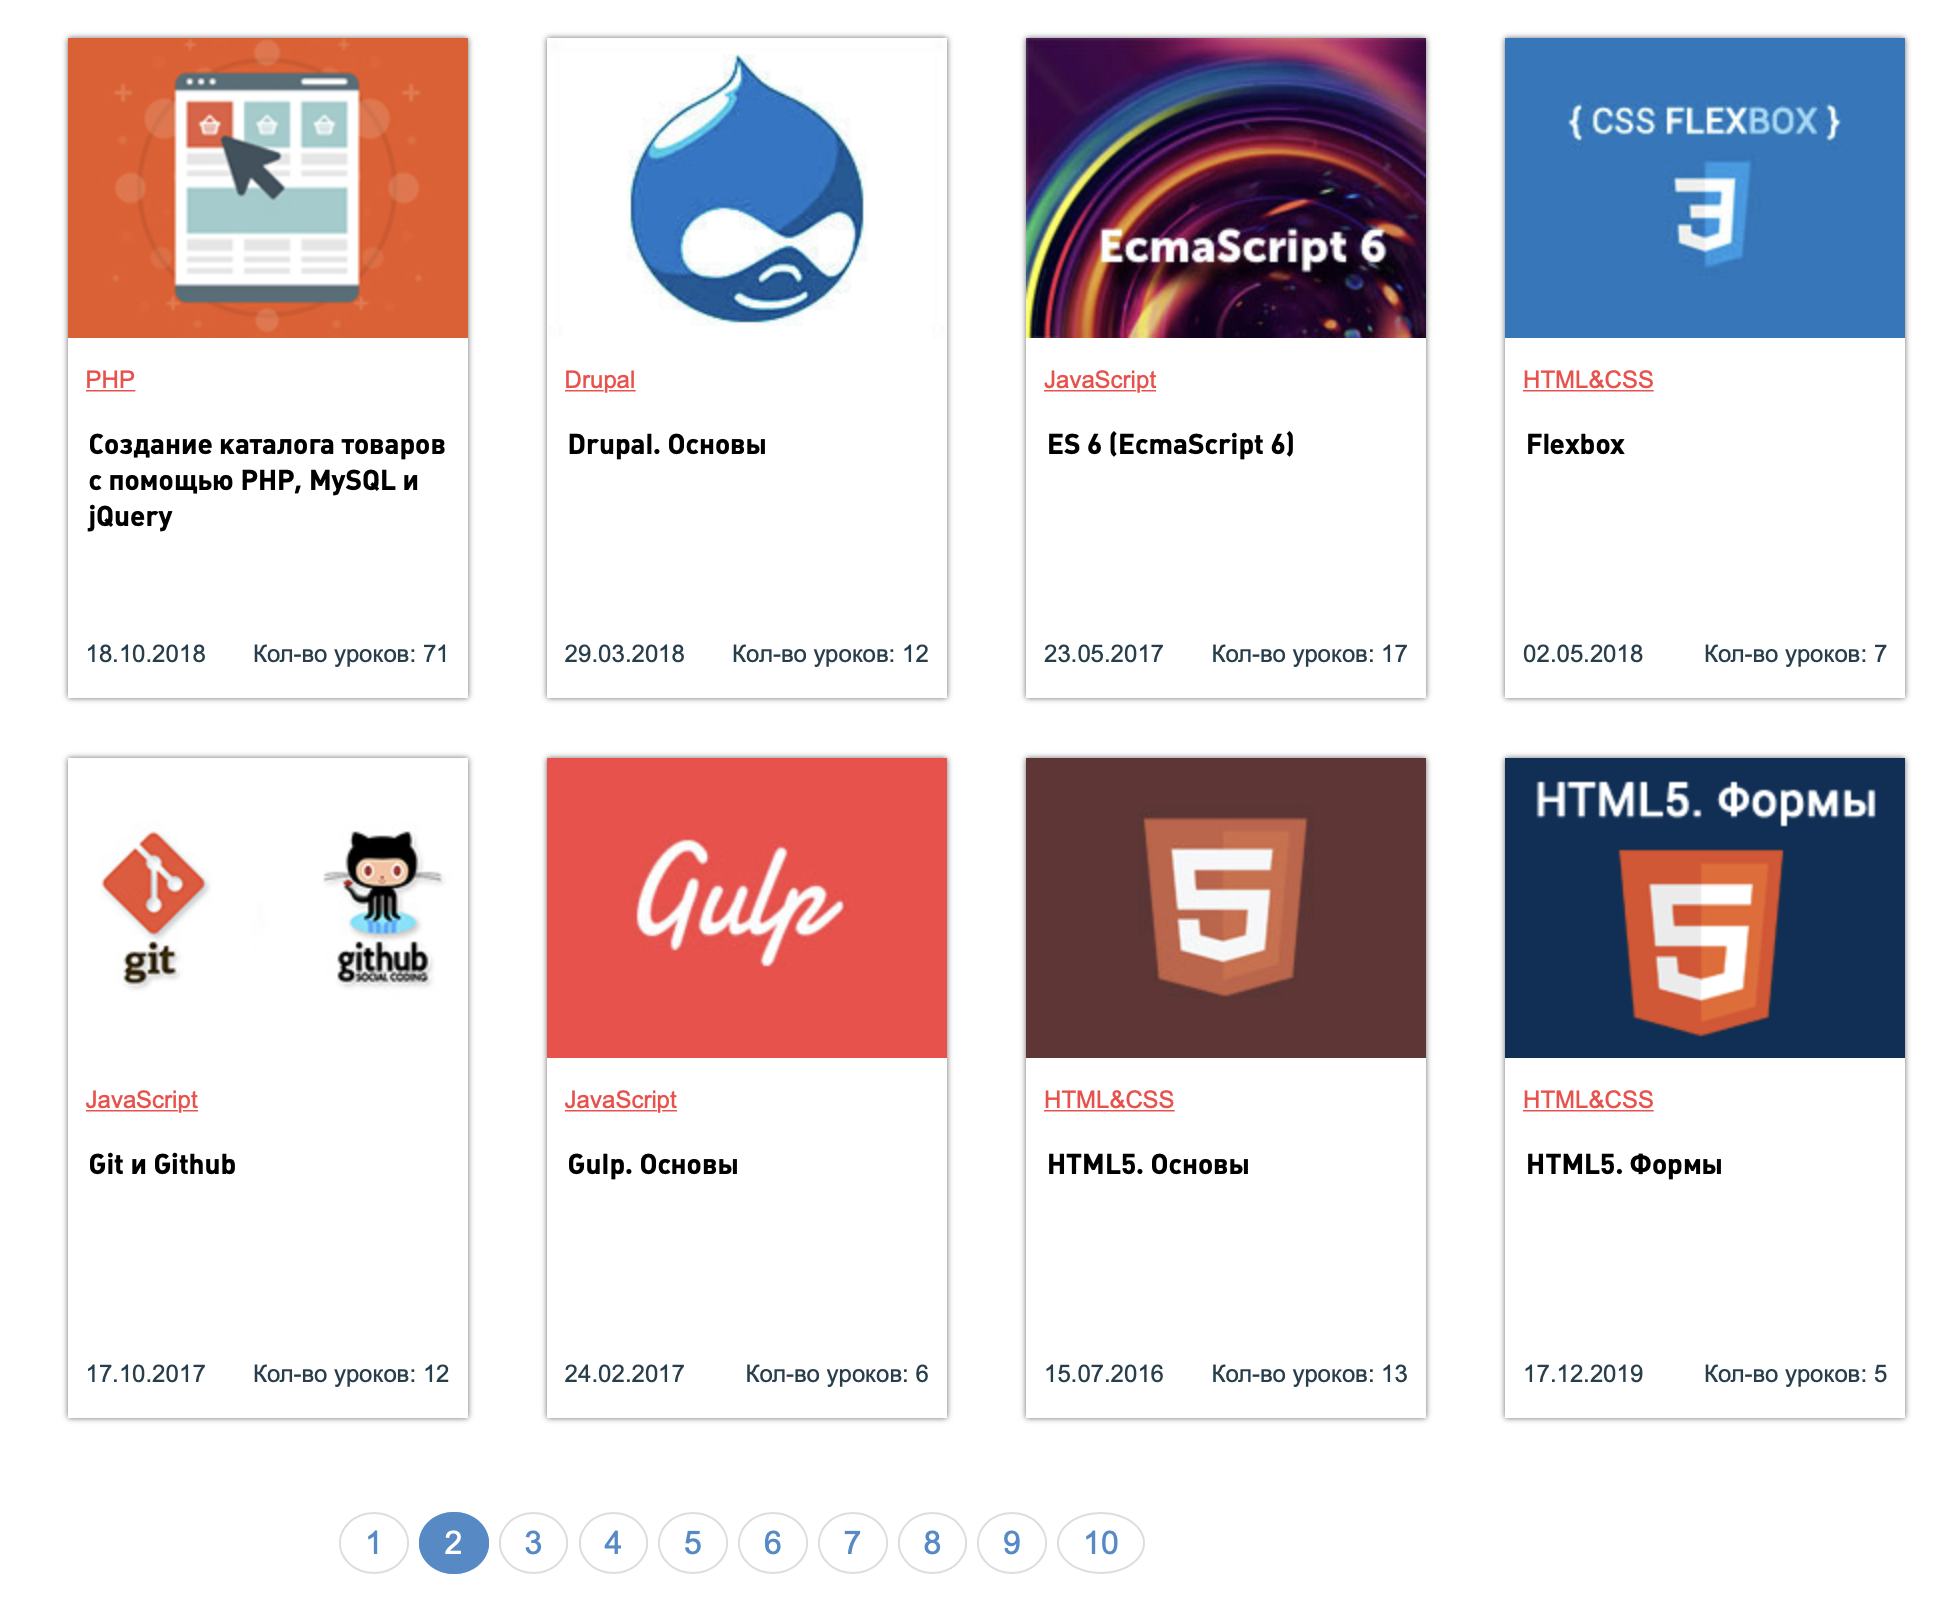The height and width of the screenshot is (1600, 1960).
Task: Open course title 'Drupal. Основы'
Action: pos(667,445)
